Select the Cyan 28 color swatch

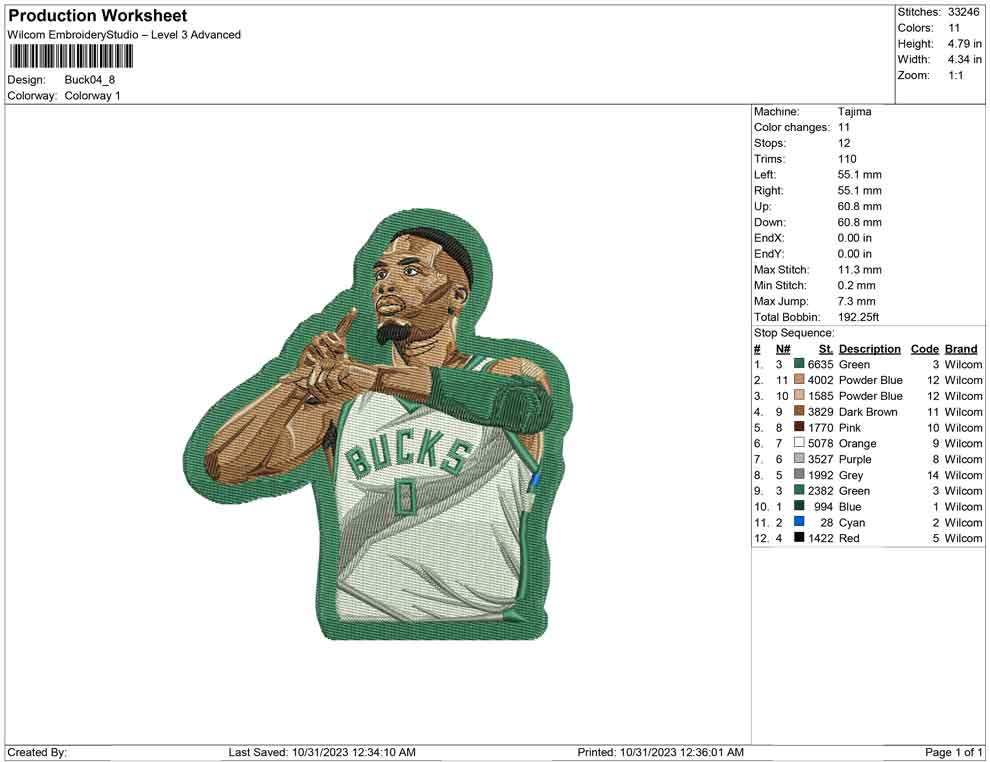799,521
